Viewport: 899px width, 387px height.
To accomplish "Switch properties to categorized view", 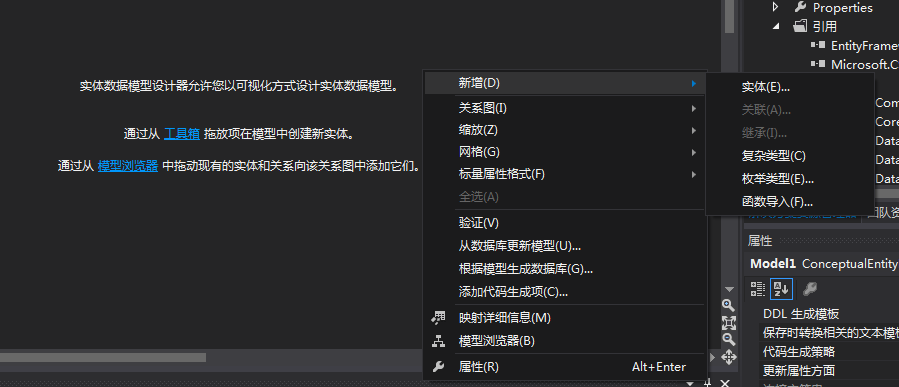I will pos(758,290).
